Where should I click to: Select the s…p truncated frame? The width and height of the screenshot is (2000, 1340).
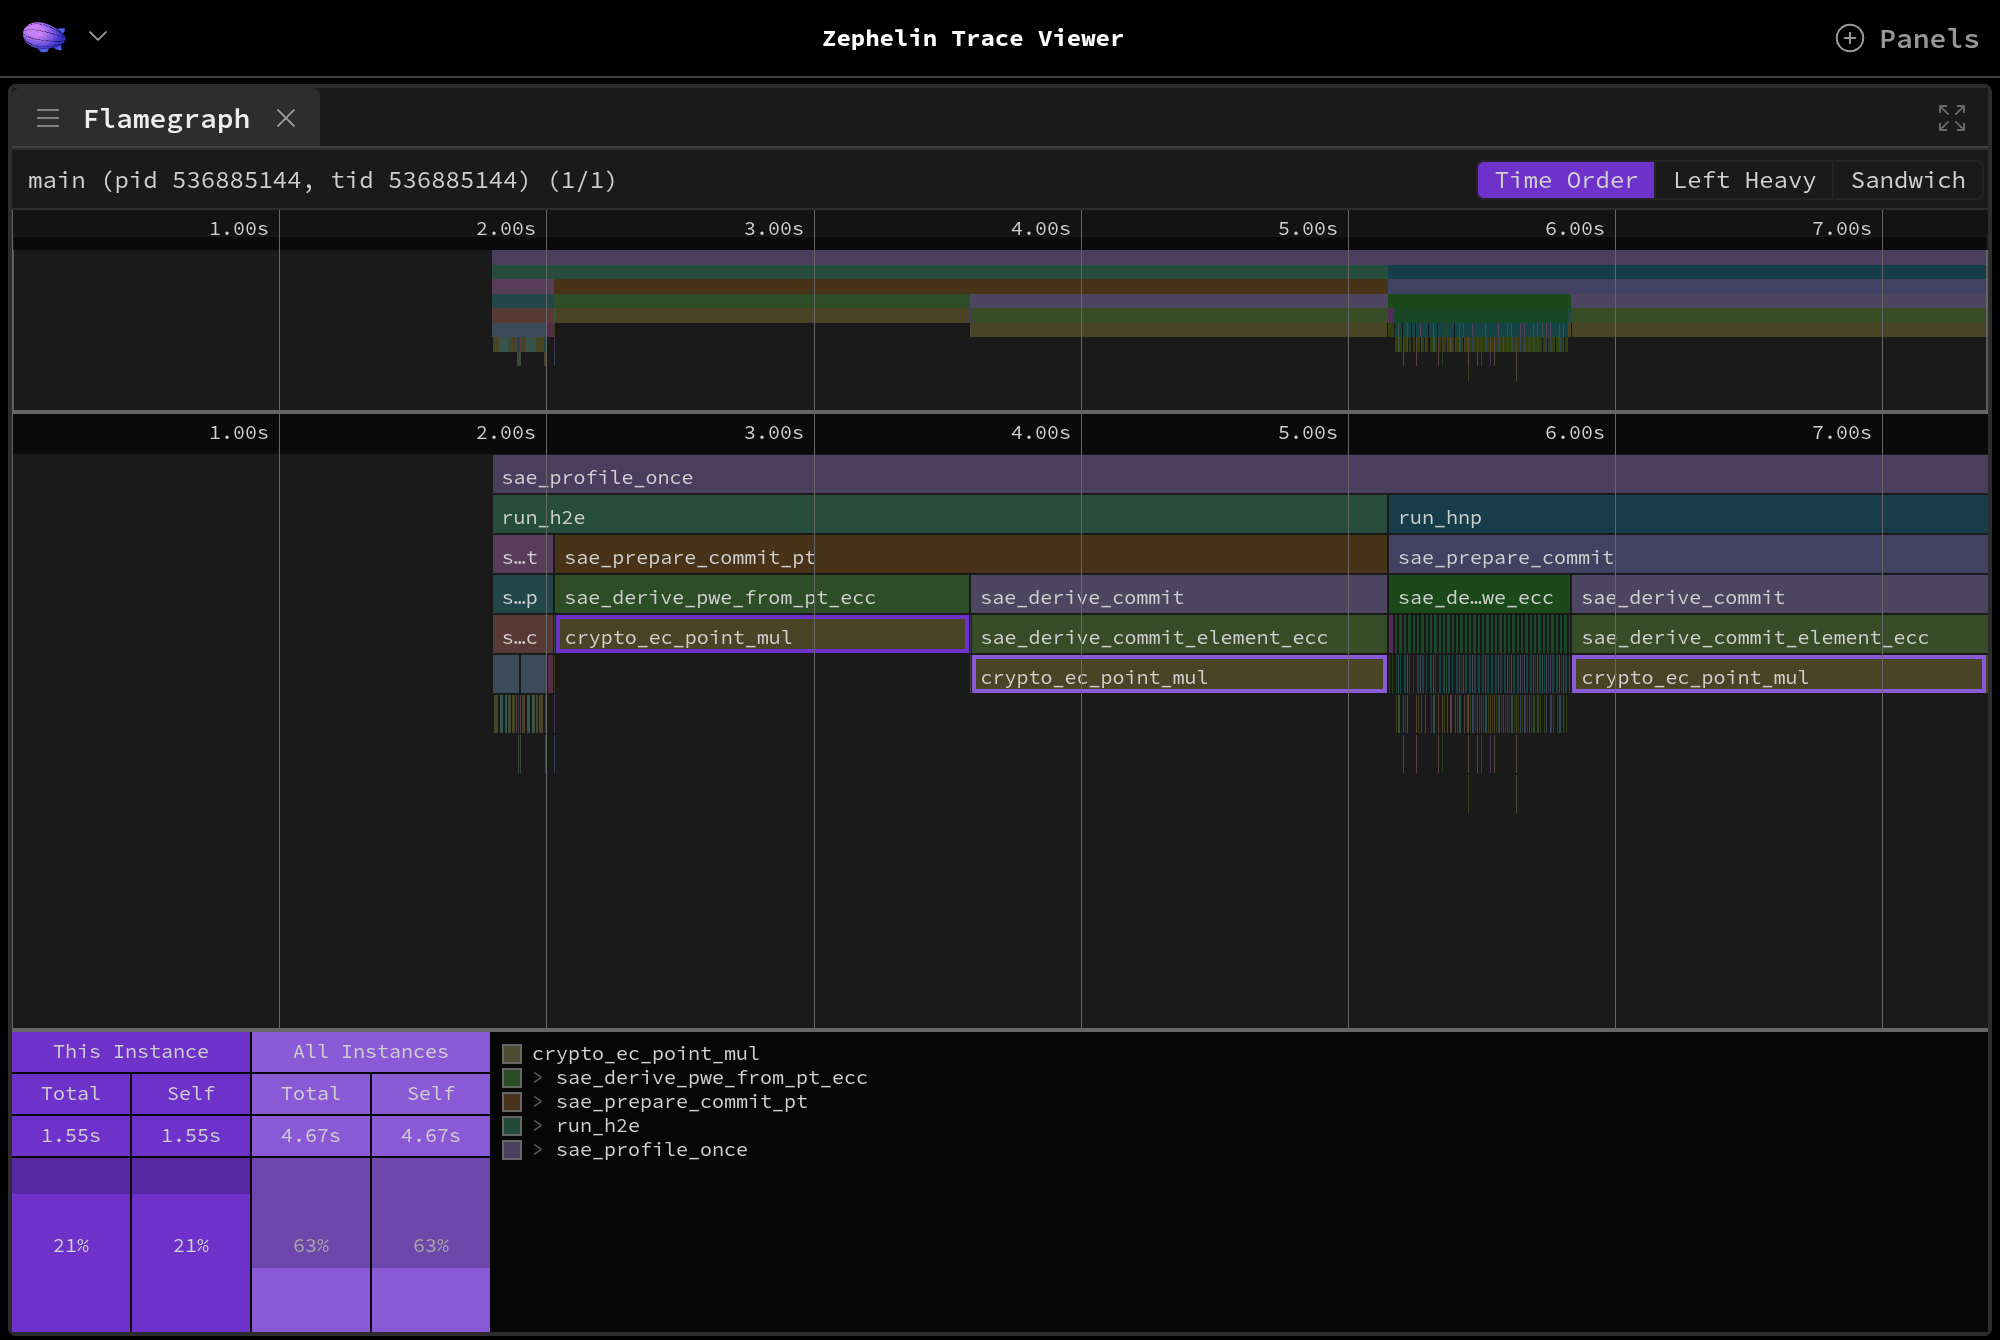click(x=521, y=596)
